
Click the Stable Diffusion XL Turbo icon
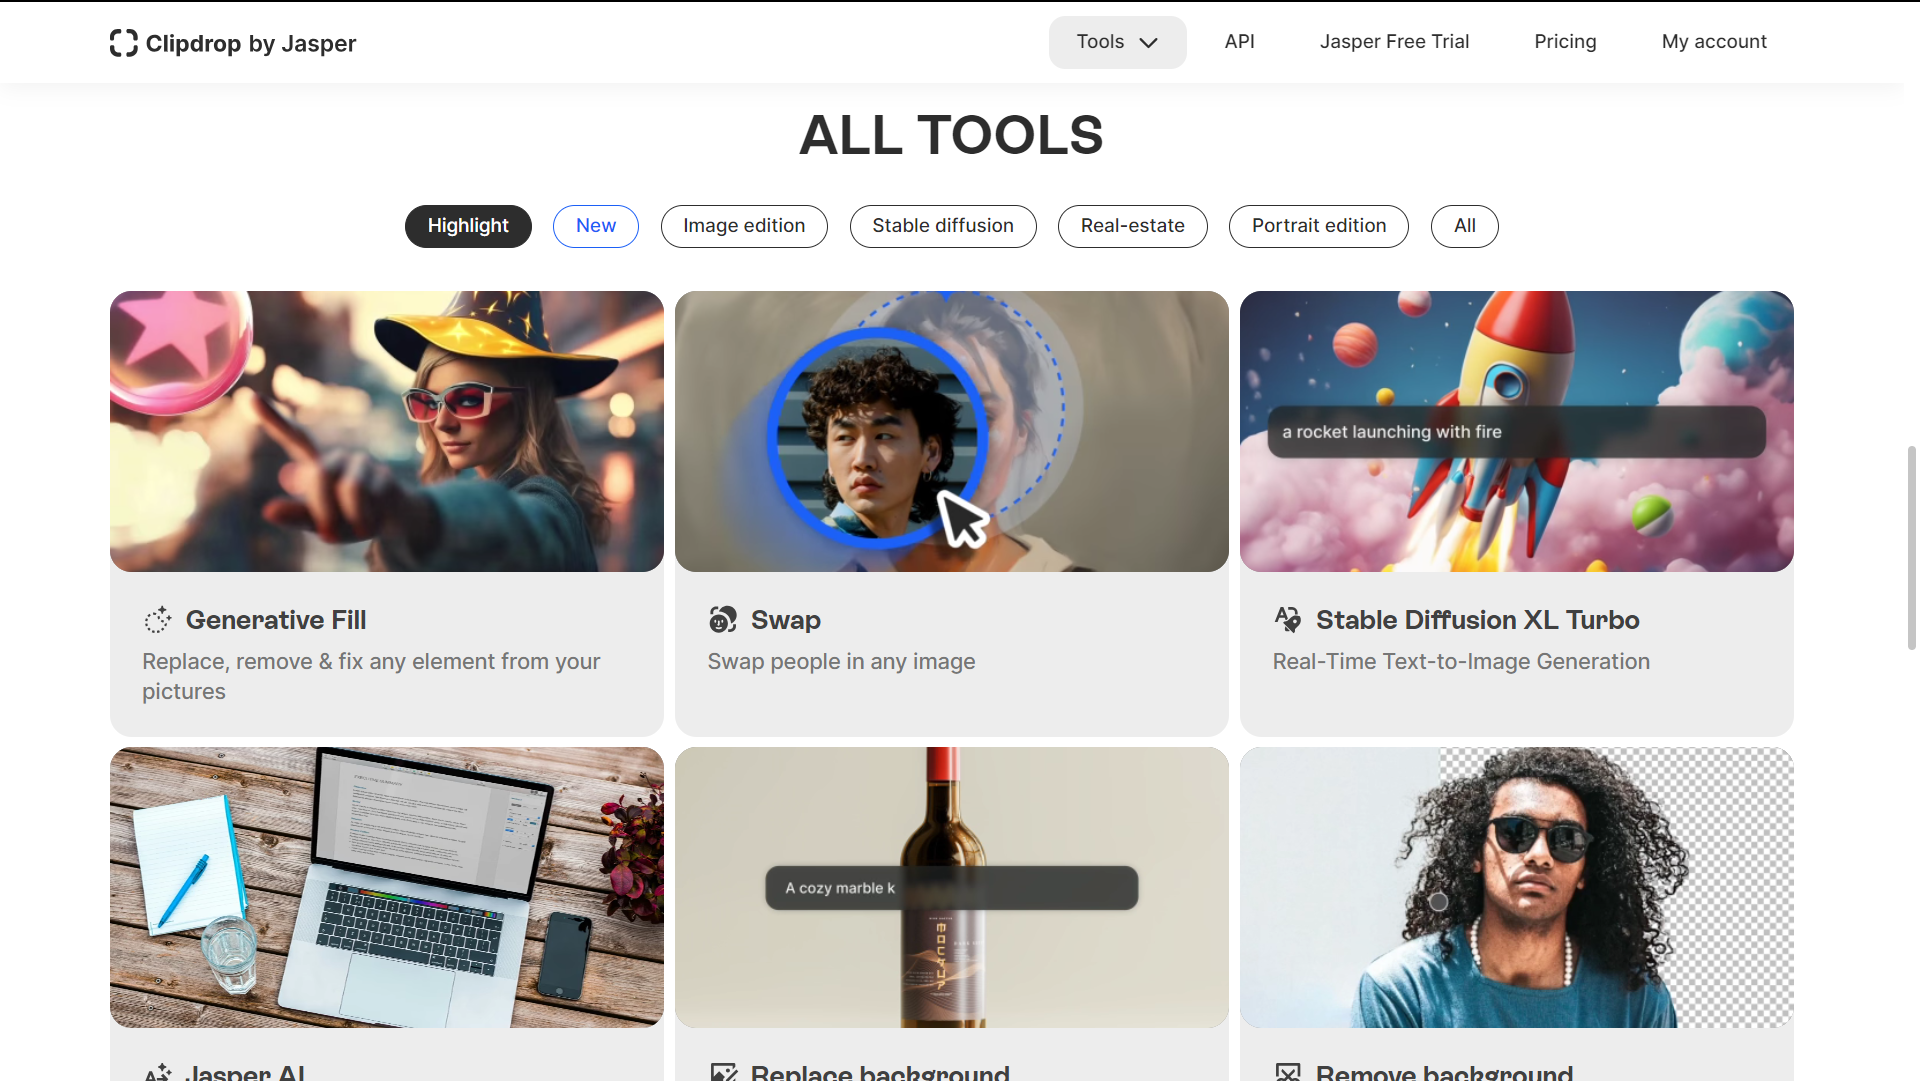(x=1288, y=620)
